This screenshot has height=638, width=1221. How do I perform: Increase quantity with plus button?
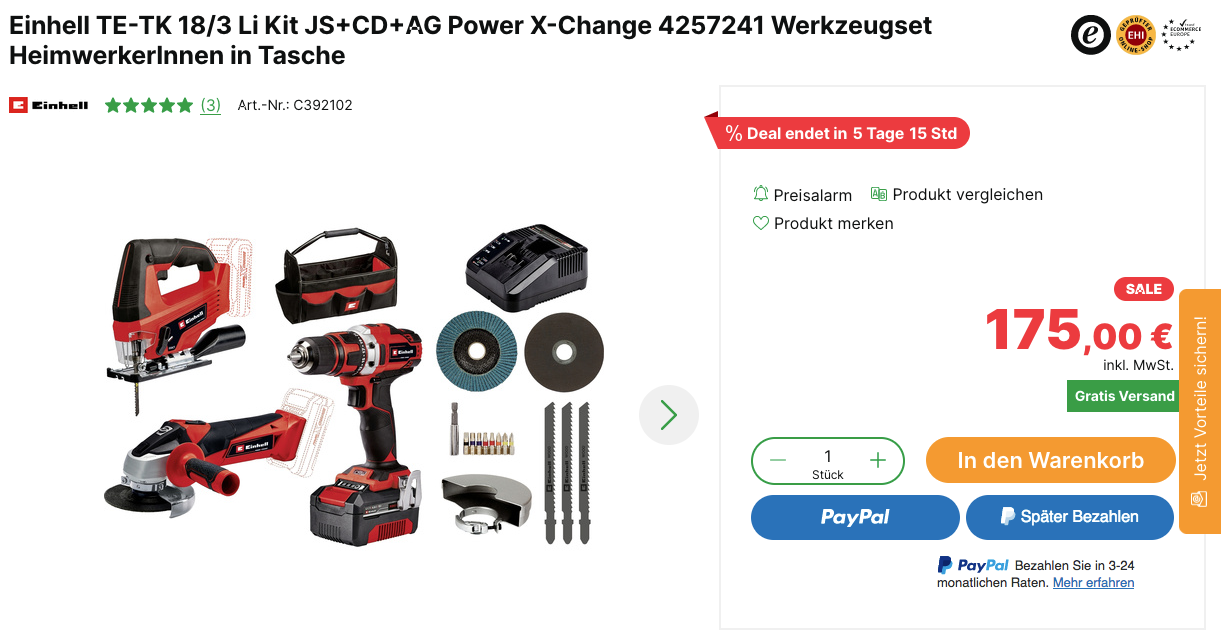878,461
